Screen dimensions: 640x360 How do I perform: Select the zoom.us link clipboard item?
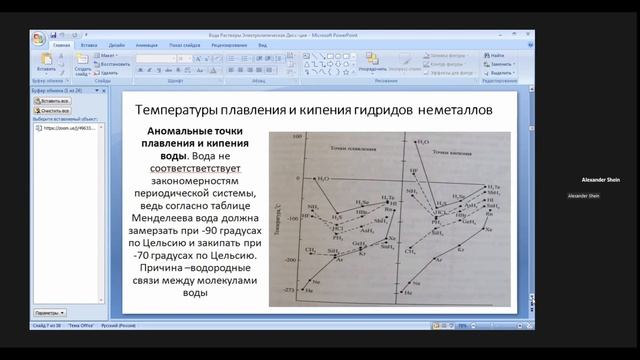[66, 128]
